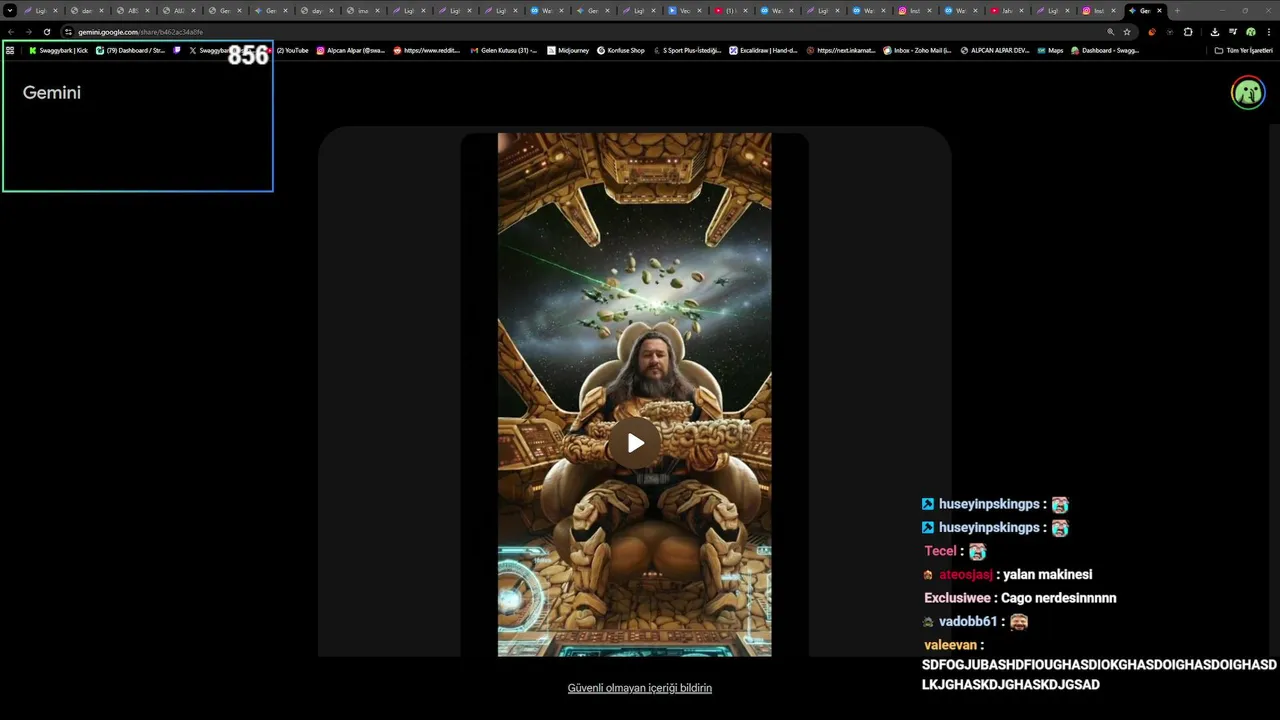Open the 'Alpcan Alpar (@swa...' Instagram bookmark

click(350, 50)
